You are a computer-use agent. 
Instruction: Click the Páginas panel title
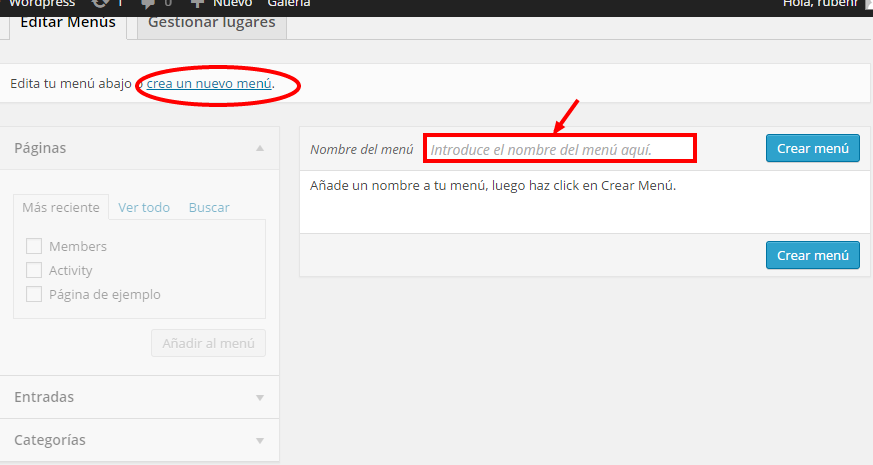coord(40,148)
